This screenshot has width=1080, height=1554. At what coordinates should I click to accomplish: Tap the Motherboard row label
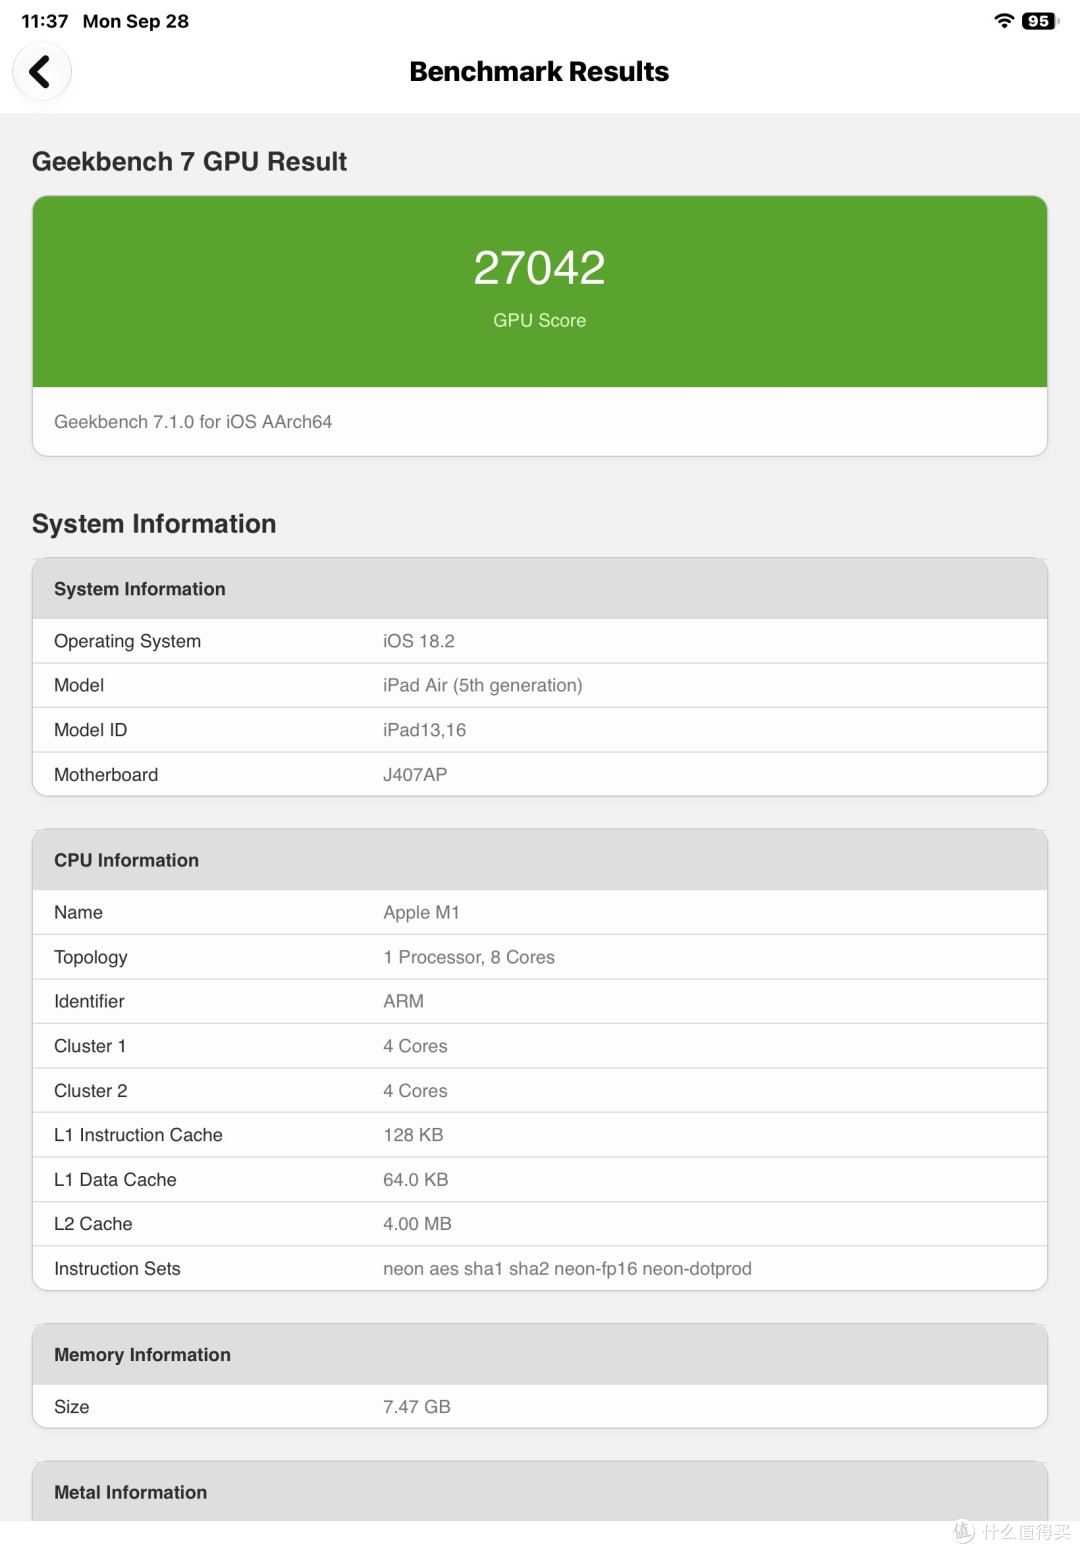[106, 775]
